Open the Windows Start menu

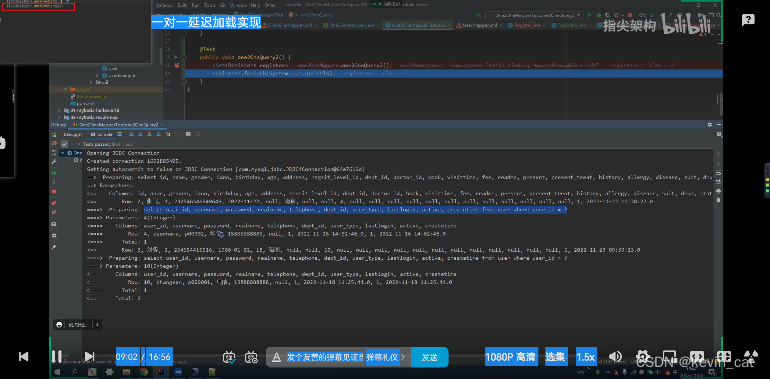(56, 372)
